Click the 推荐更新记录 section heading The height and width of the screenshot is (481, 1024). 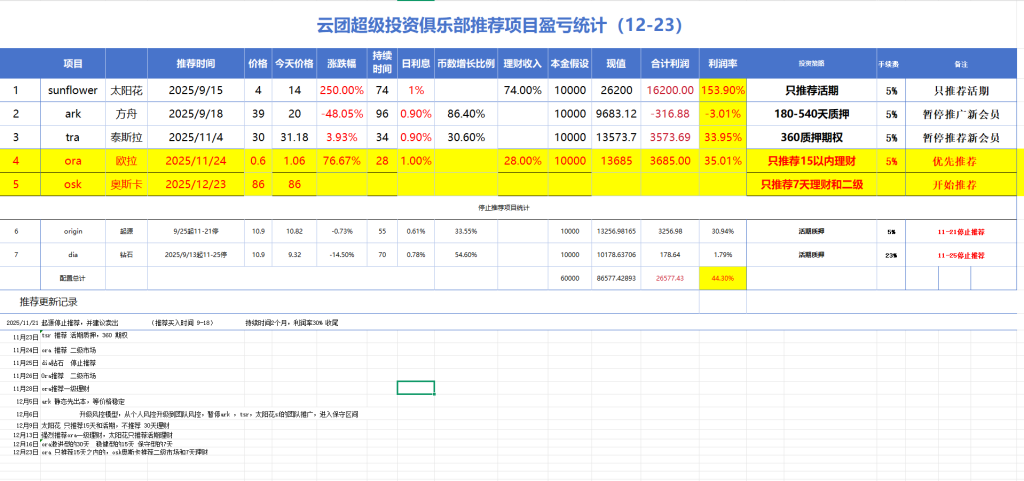(48, 301)
